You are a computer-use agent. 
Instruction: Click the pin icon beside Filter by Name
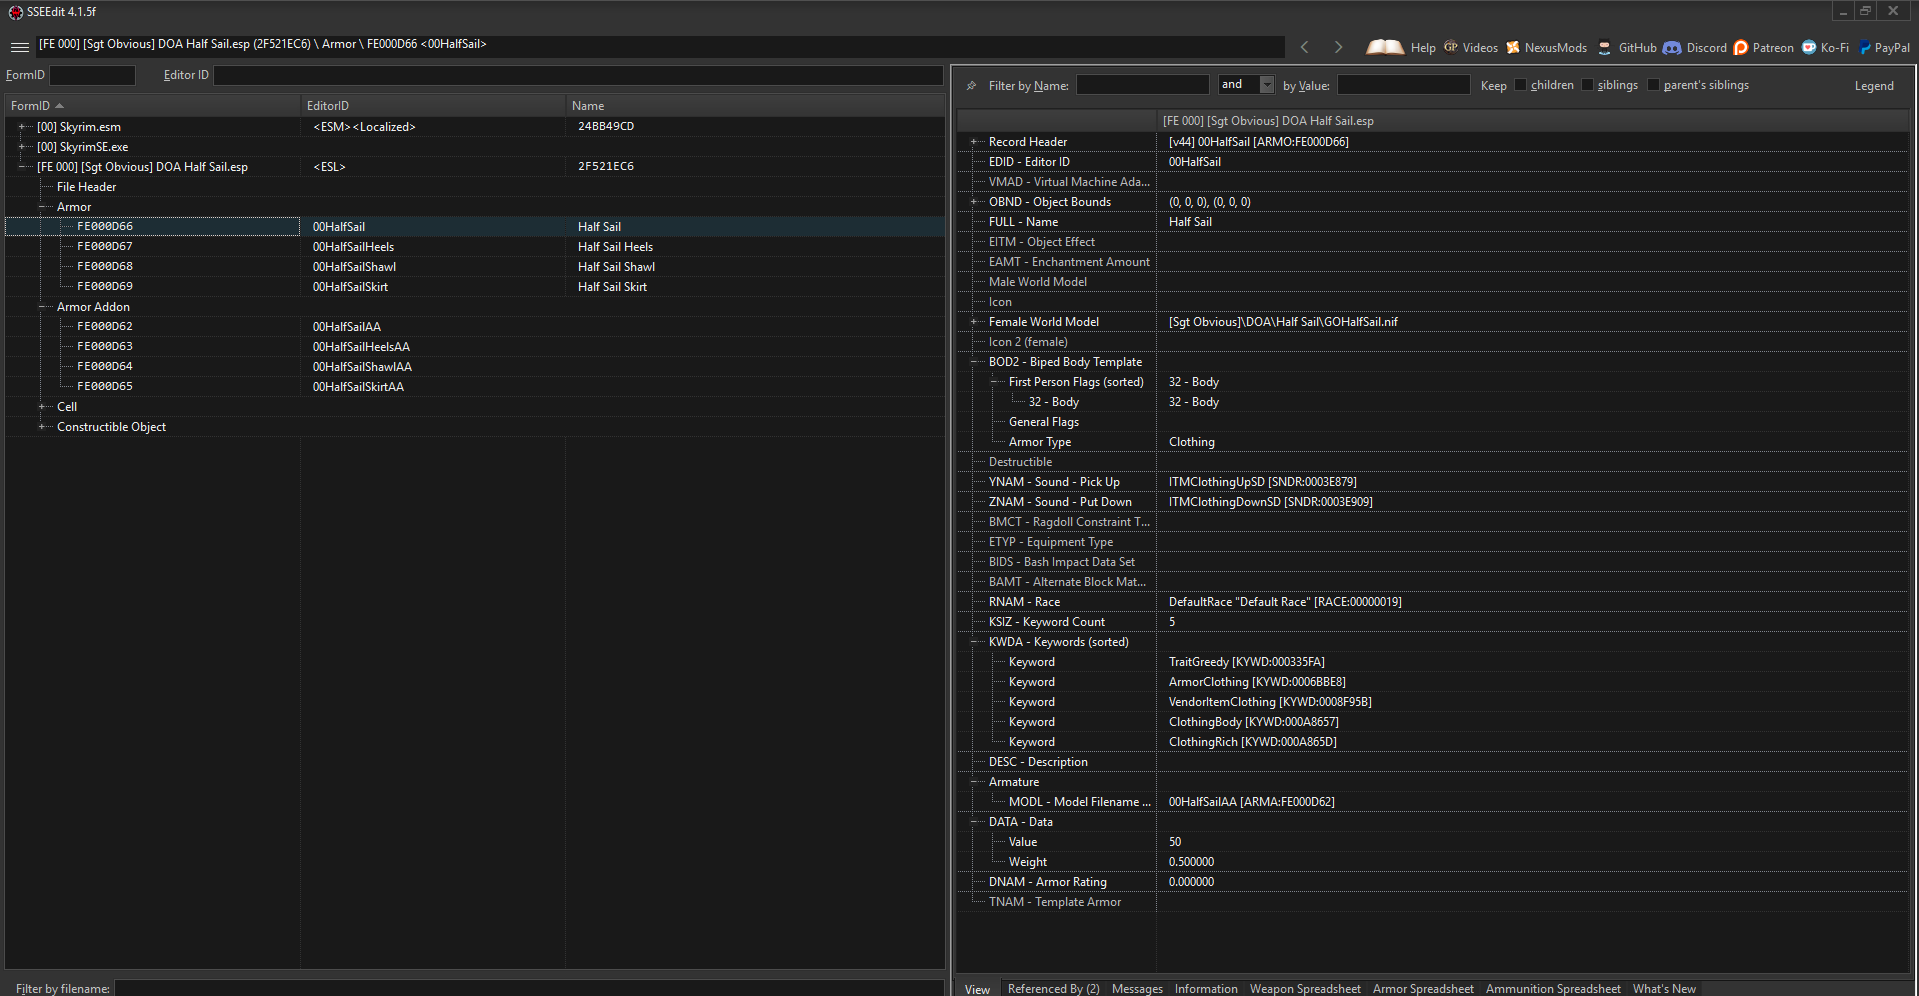(971, 86)
